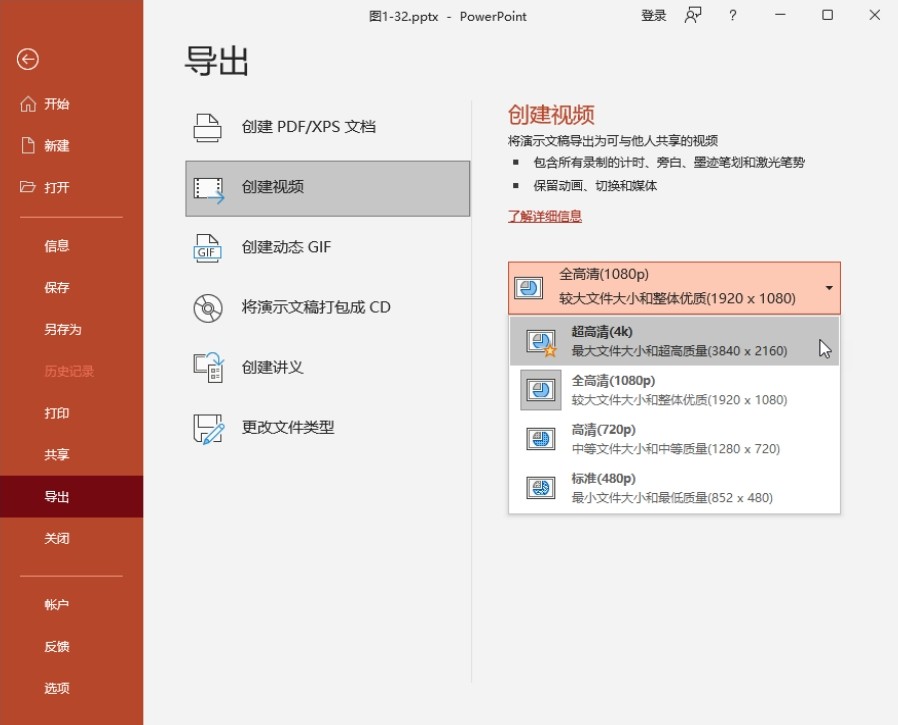The height and width of the screenshot is (725, 898).
Task: Open the 另存为 (Save As) page
Action: [62, 329]
